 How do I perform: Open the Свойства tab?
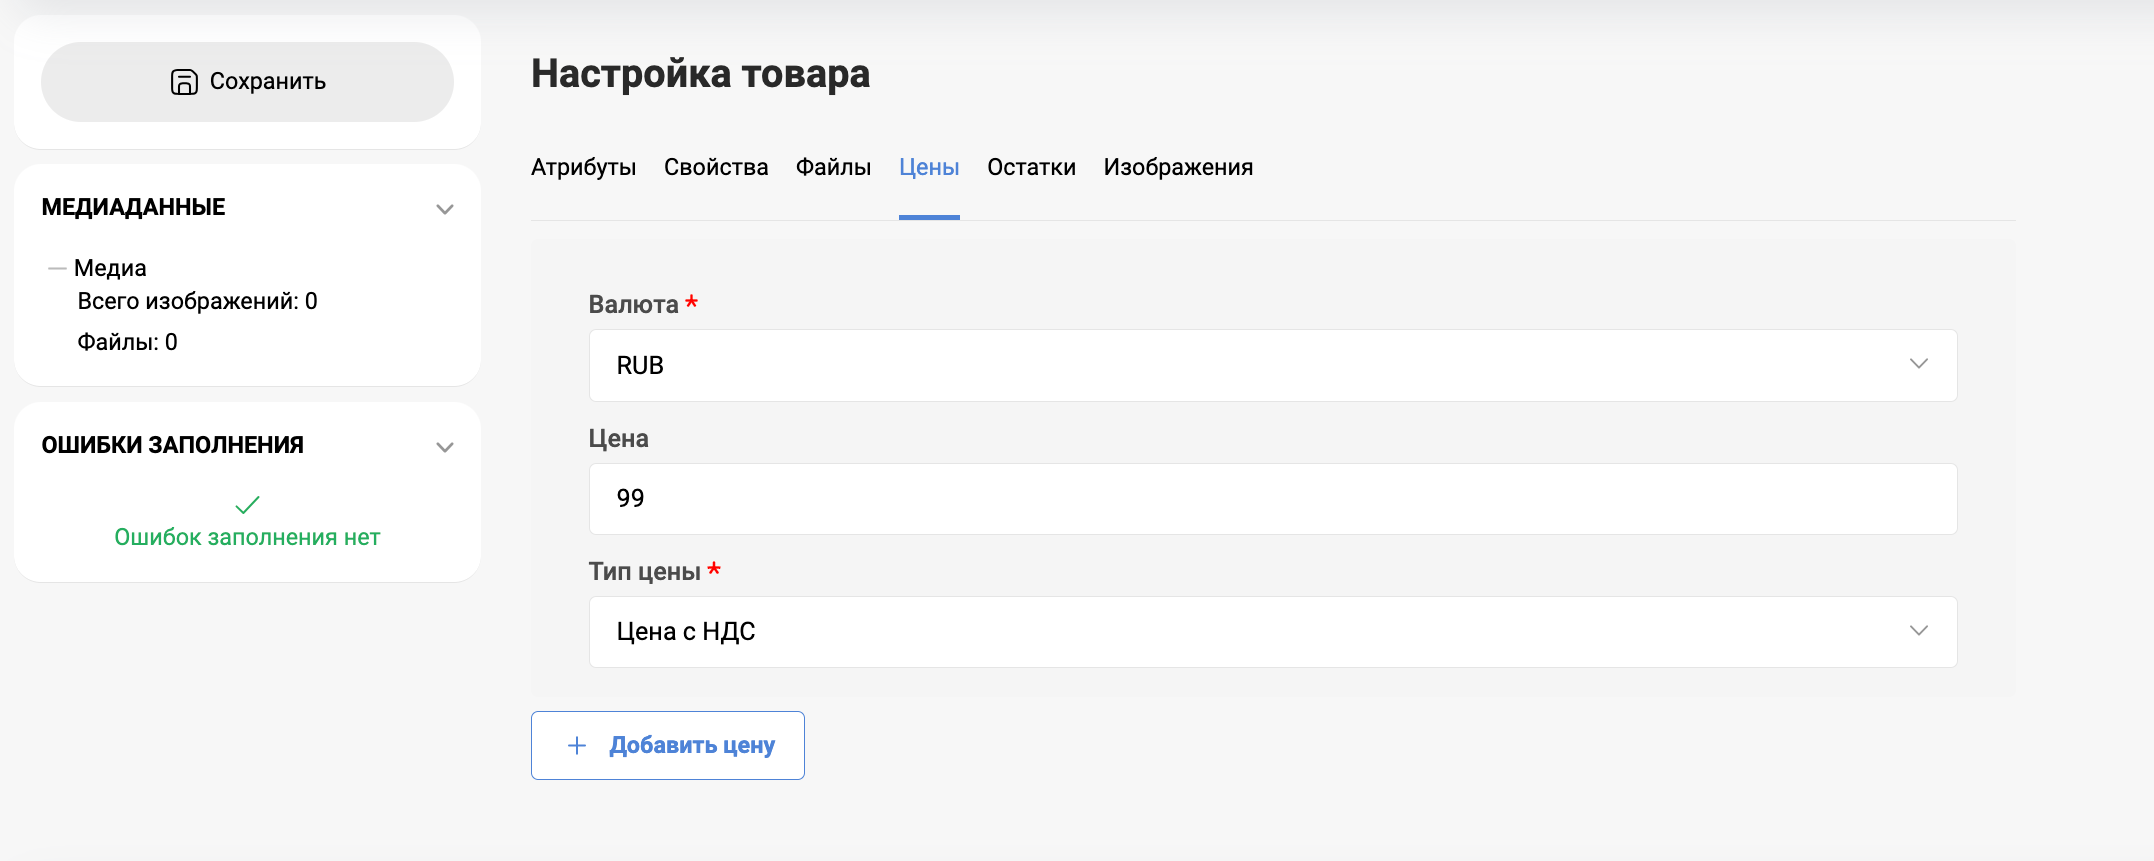click(x=716, y=167)
